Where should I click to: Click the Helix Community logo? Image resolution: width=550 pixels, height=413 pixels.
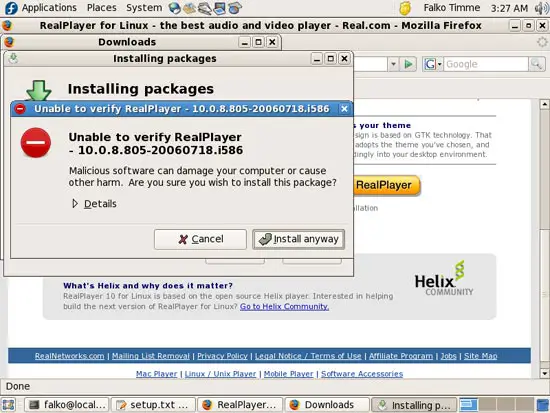tap(444, 279)
